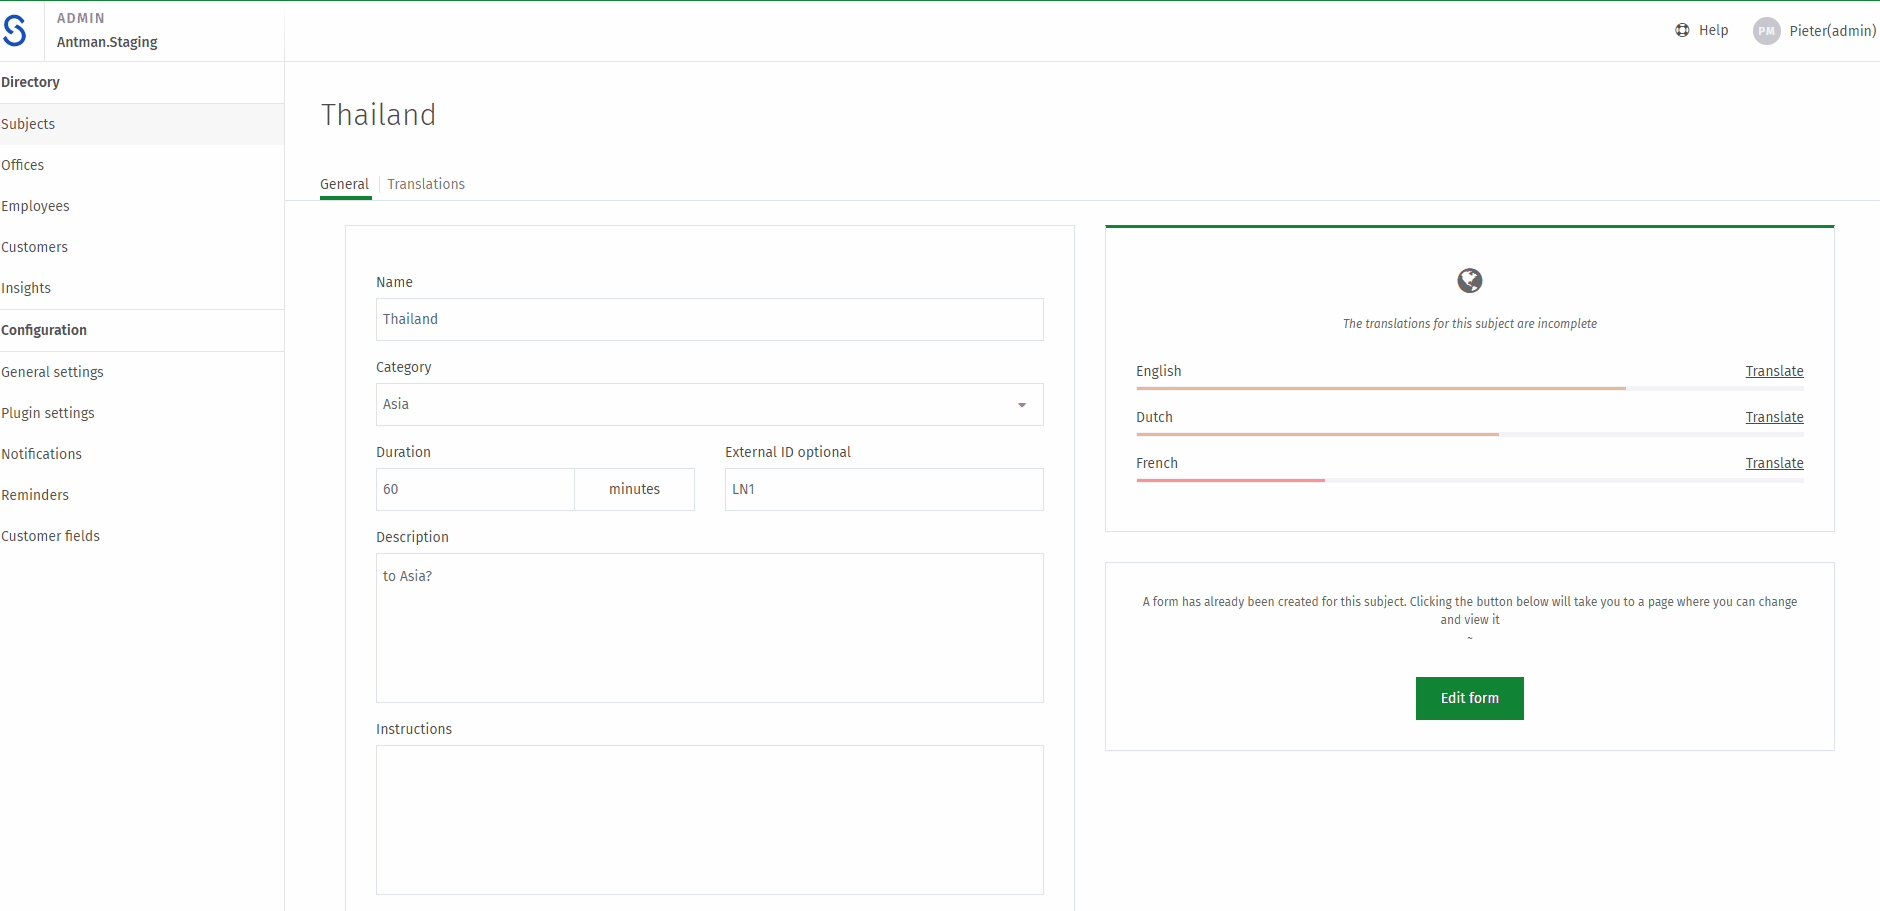The width and height of the screenshot is (1880, 911).
Task: Click the Description text area
Action: (x=709, y=628)
